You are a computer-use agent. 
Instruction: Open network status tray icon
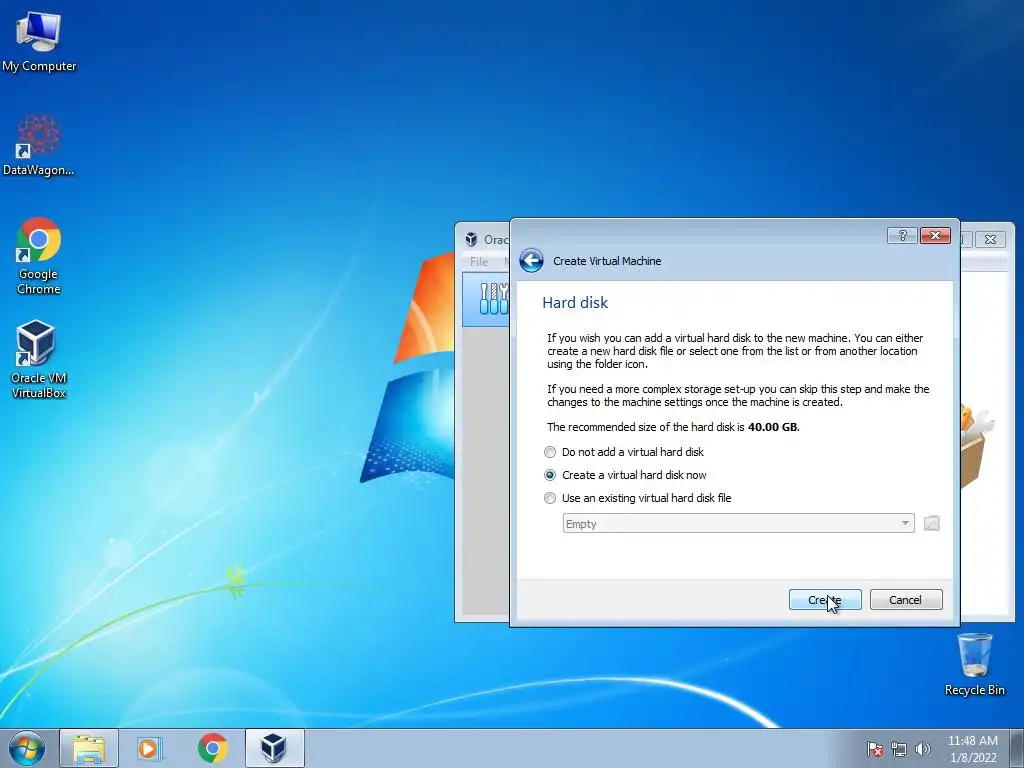(x=899, y=749)
